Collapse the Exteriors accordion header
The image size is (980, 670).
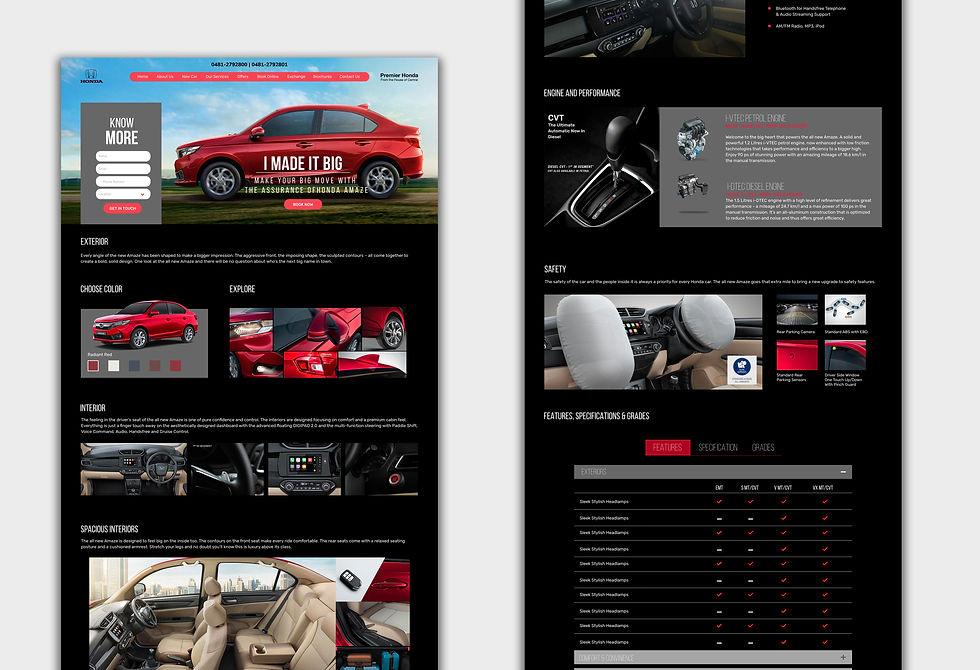coord(713,472)
